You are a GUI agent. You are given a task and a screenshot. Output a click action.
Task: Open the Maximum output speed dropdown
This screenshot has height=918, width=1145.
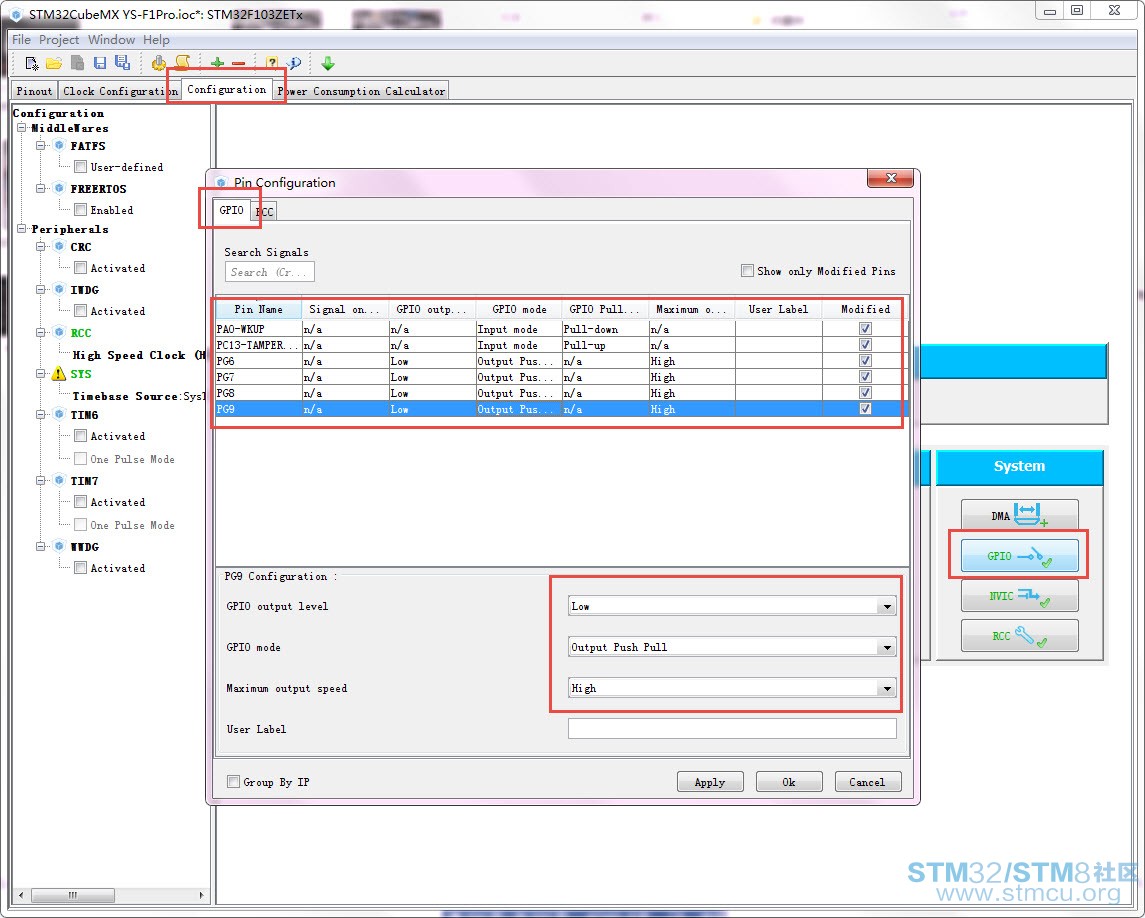[x=732, y=688]
